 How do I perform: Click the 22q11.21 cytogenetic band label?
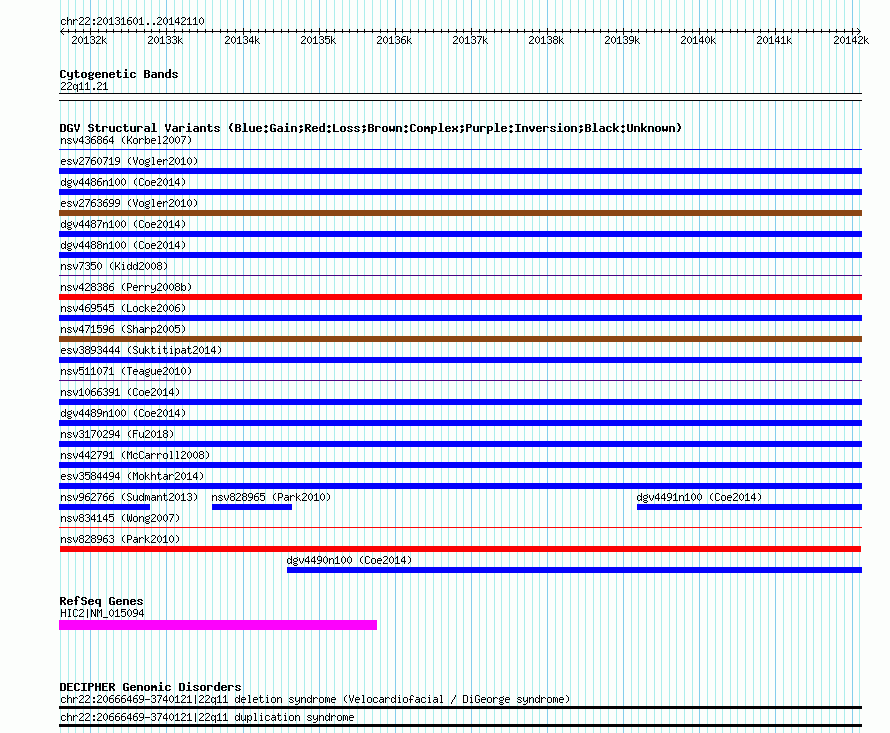pyautogui.click(x=84, y=86)
